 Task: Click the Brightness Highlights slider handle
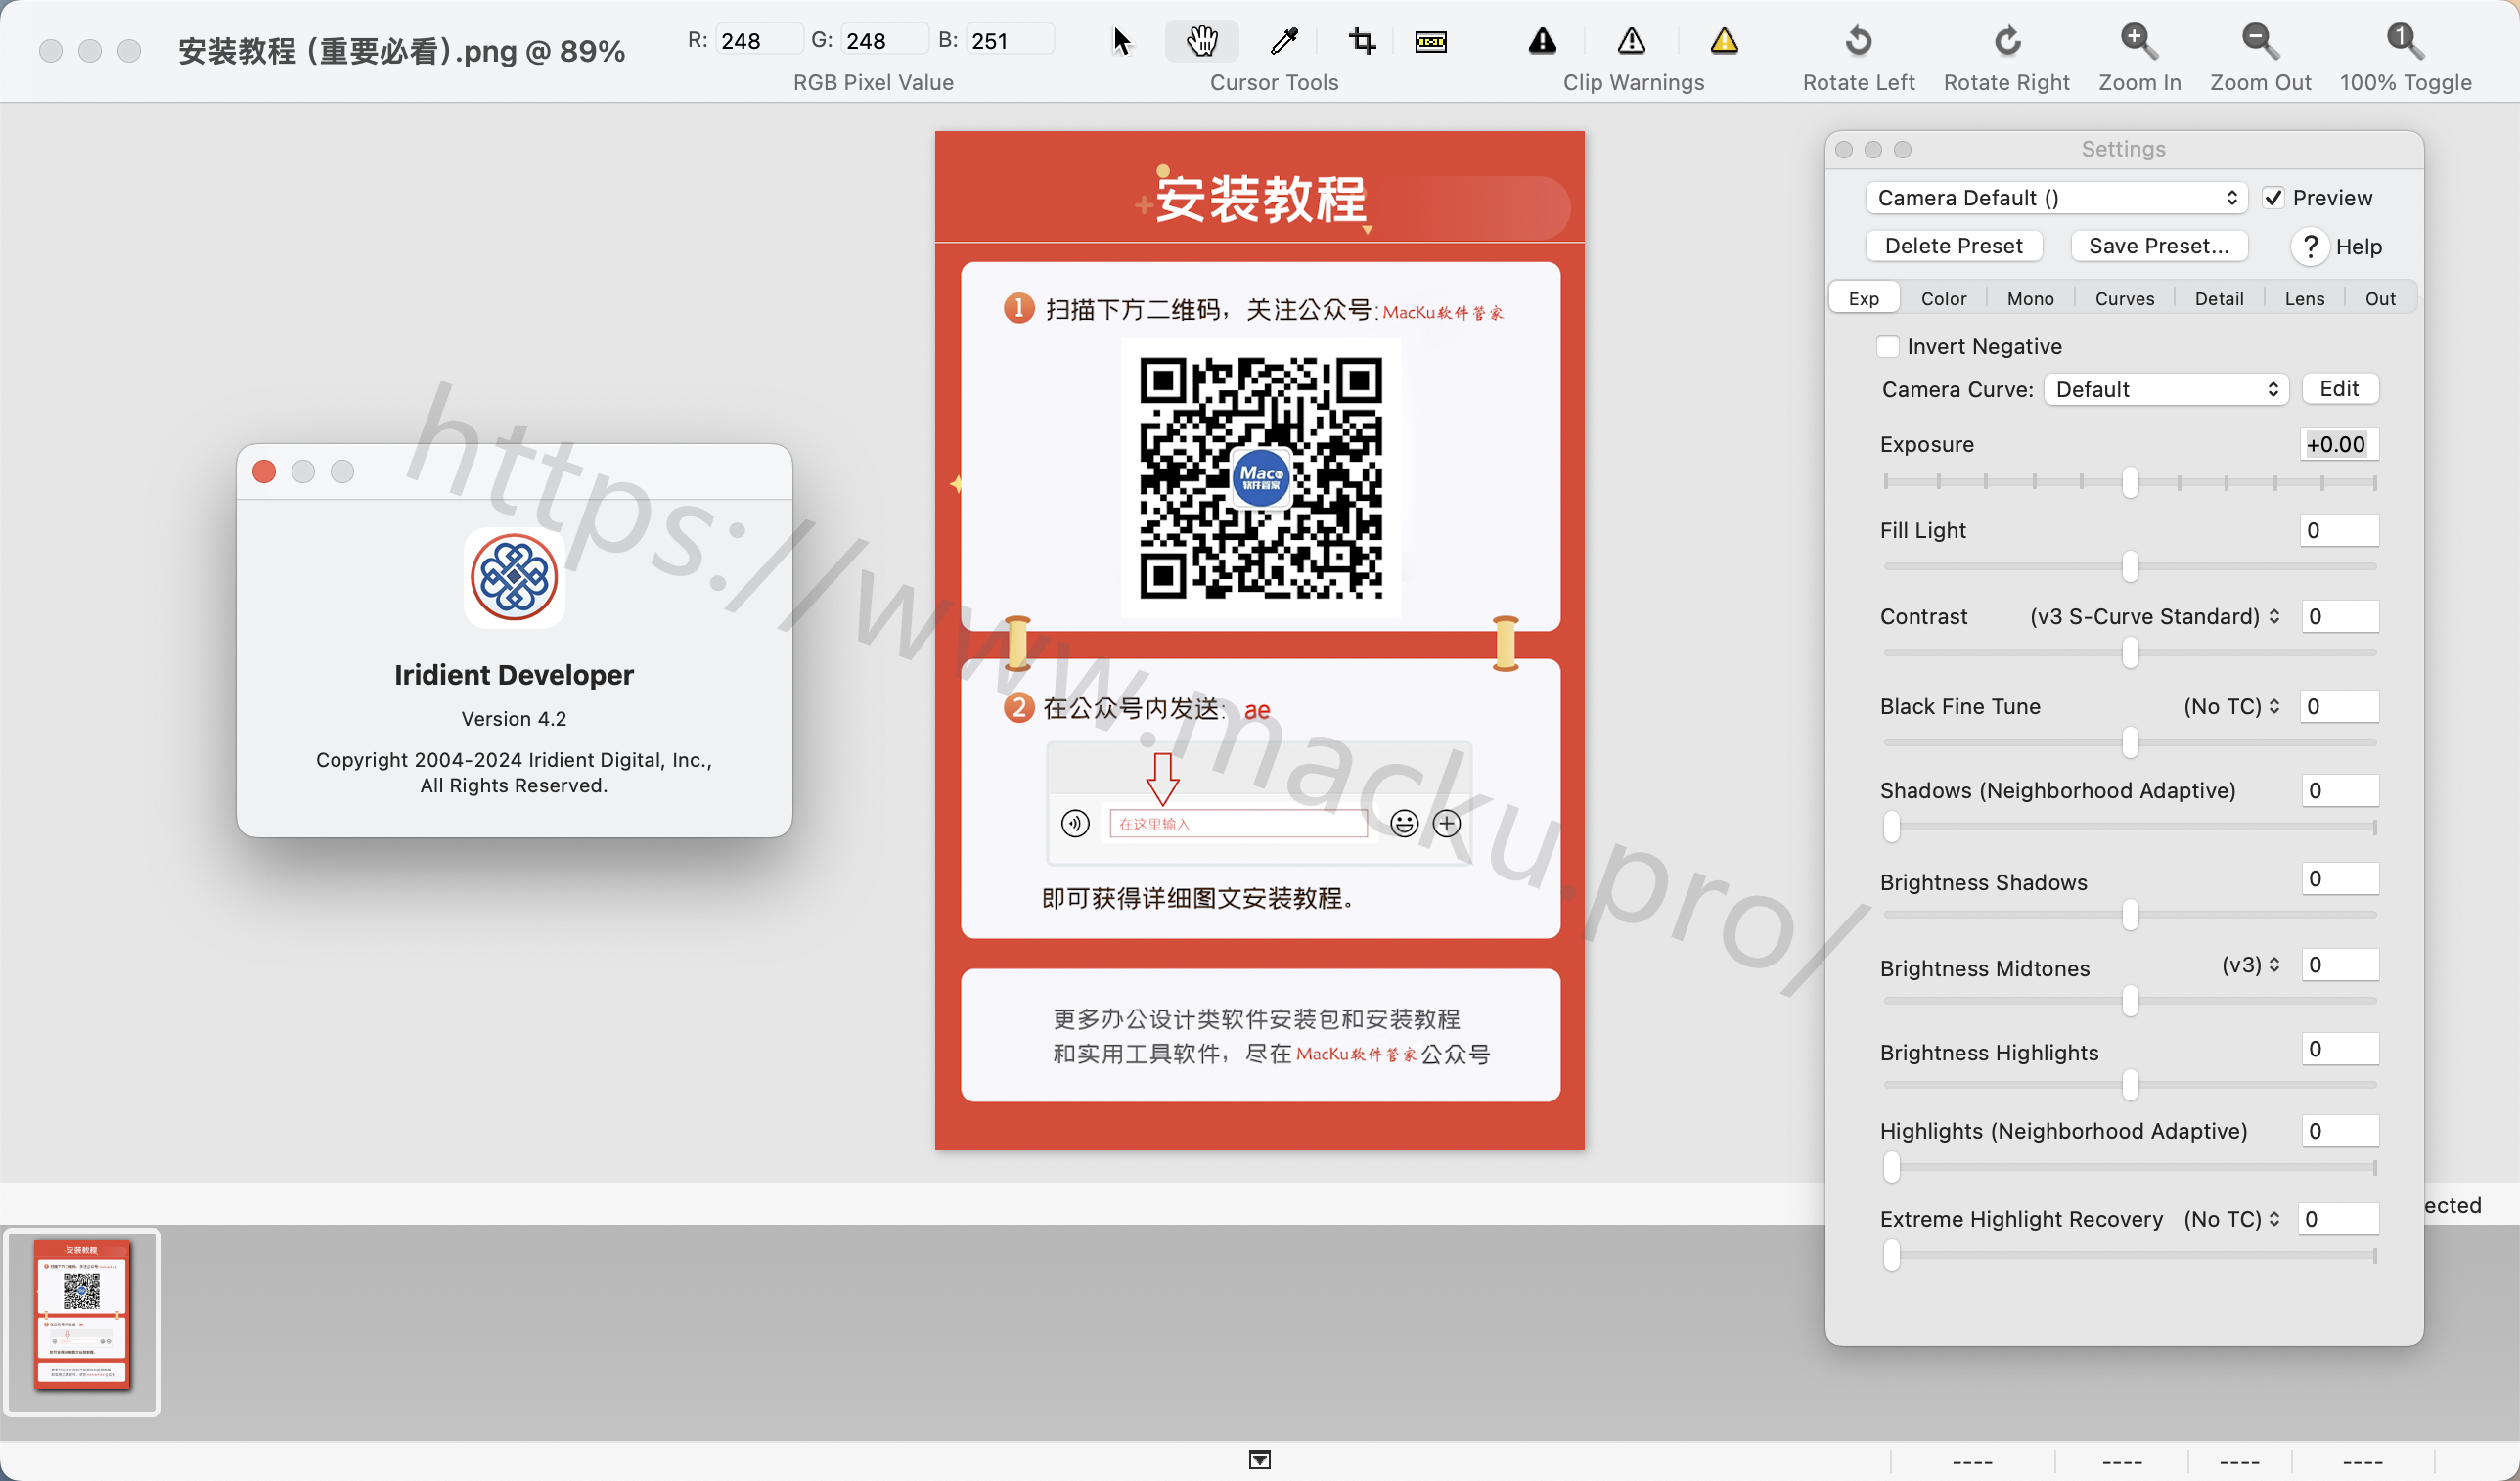[2130, 1084]
